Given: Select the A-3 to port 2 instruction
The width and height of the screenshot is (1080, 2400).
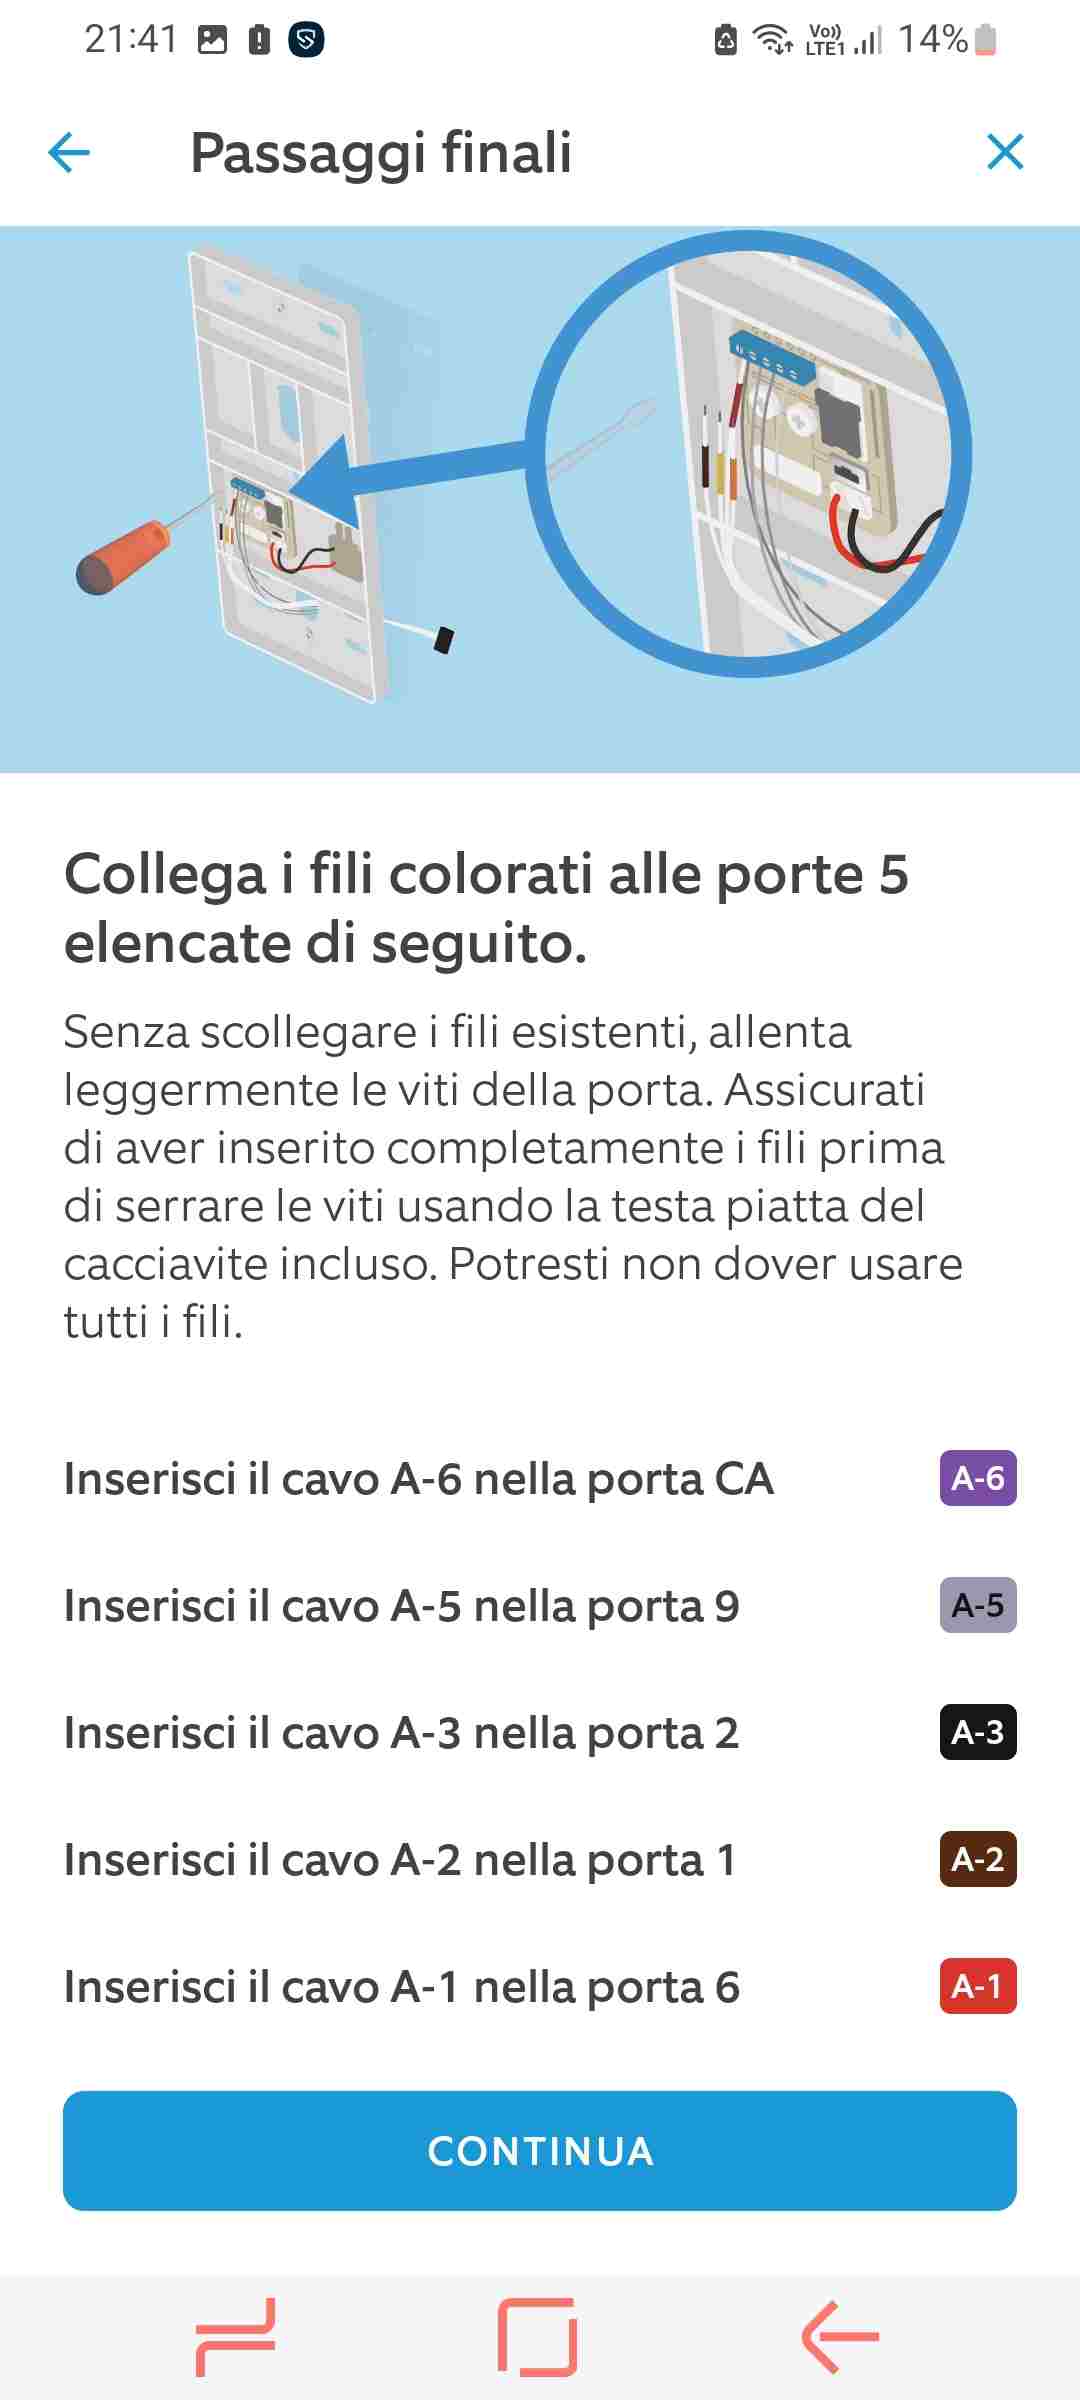Looking at the screenshot, I should (401, 1733).
